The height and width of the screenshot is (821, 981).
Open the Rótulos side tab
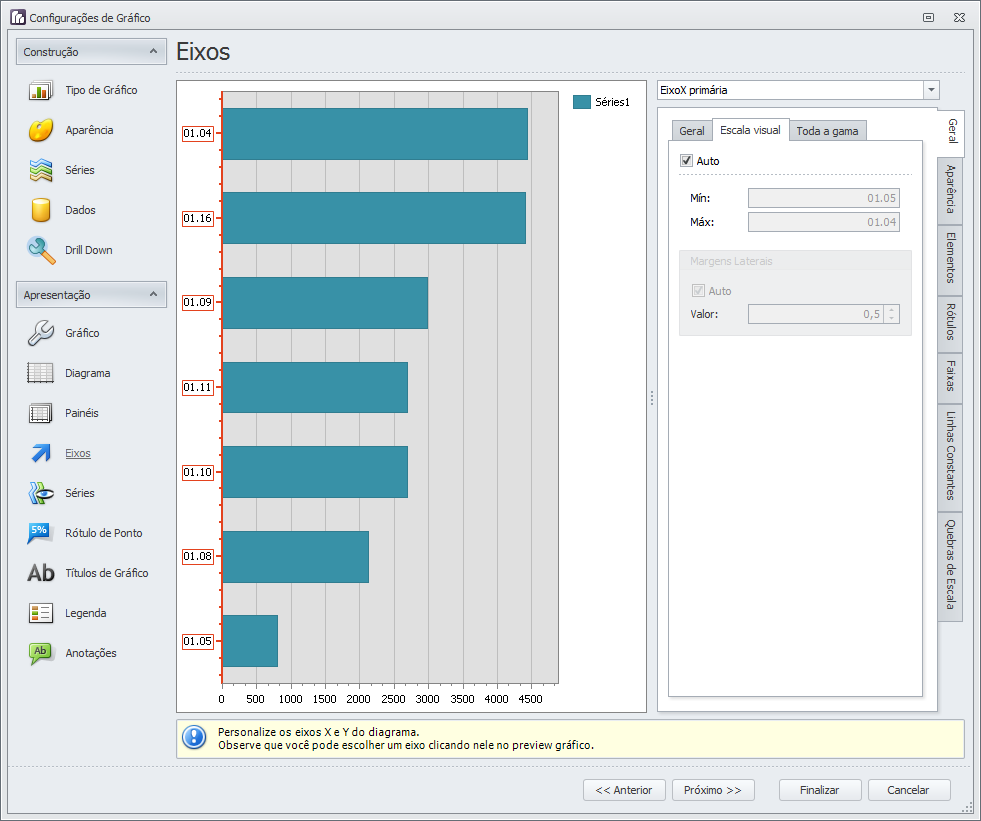[x=950, y=322]
